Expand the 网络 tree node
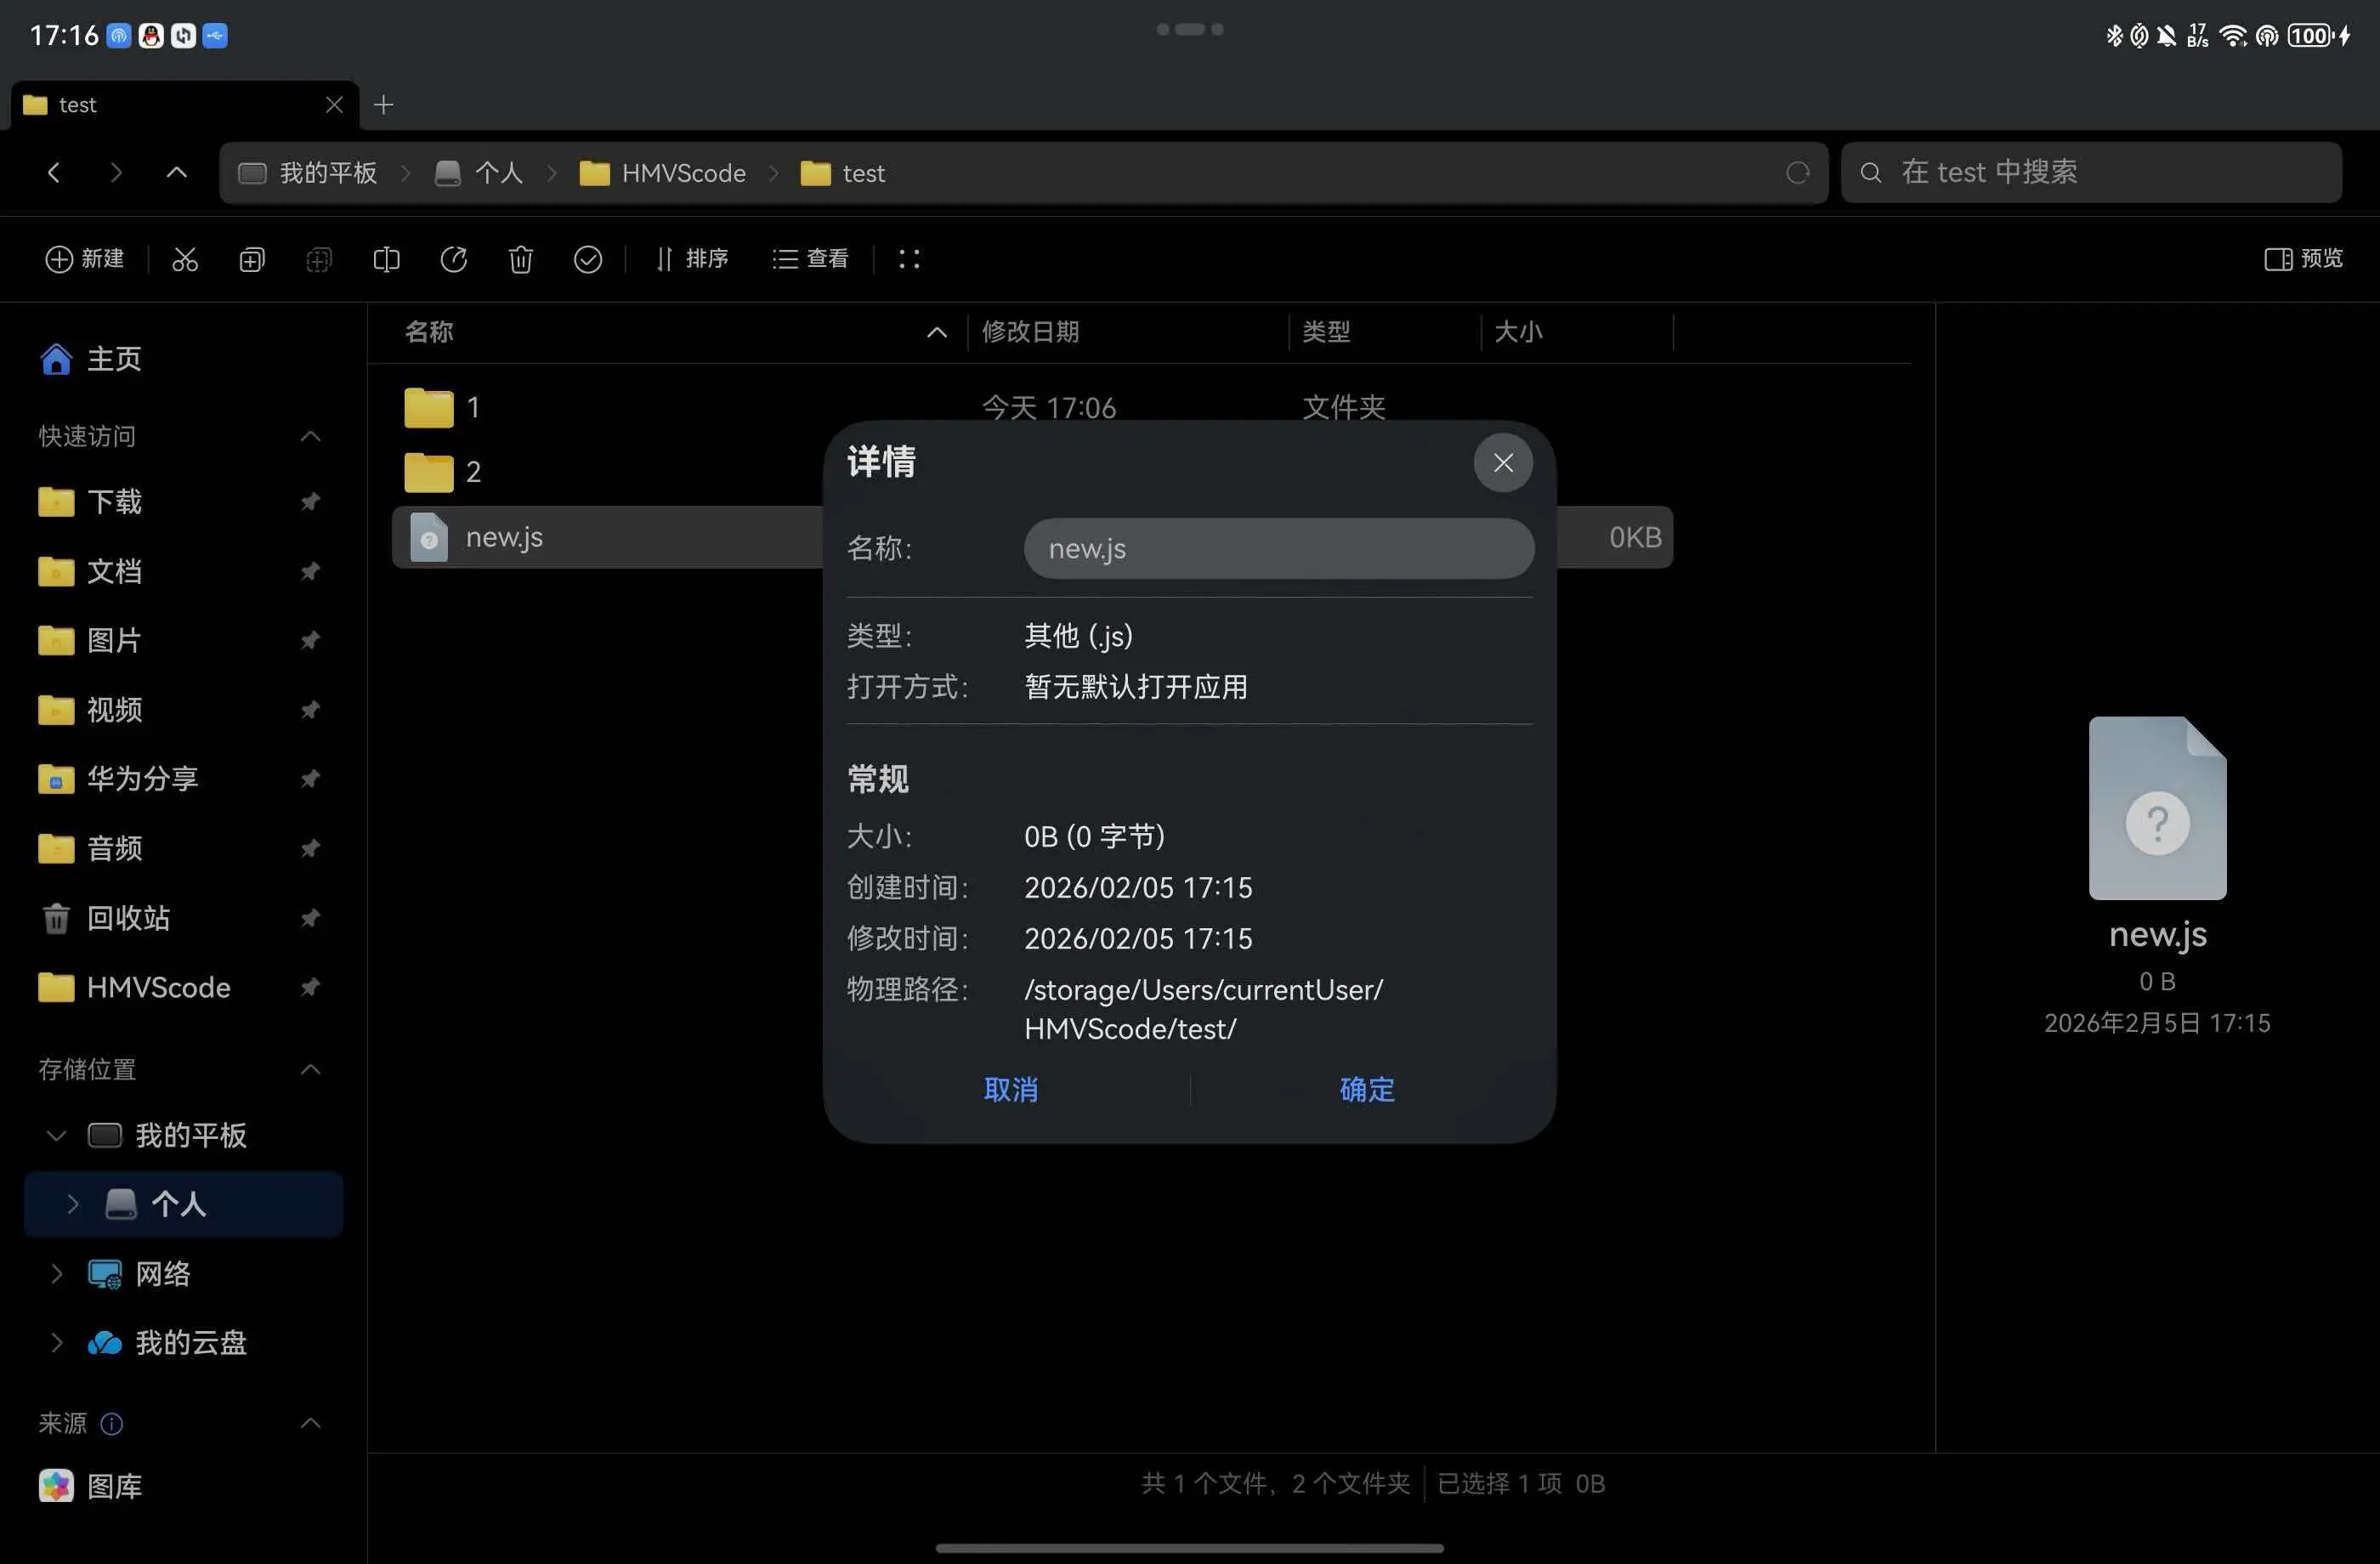 point(57,1273)
